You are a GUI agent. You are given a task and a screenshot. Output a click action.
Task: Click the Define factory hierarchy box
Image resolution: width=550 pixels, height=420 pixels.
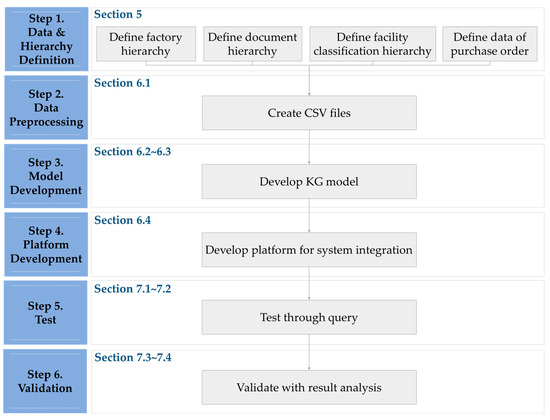coord(146,44)
